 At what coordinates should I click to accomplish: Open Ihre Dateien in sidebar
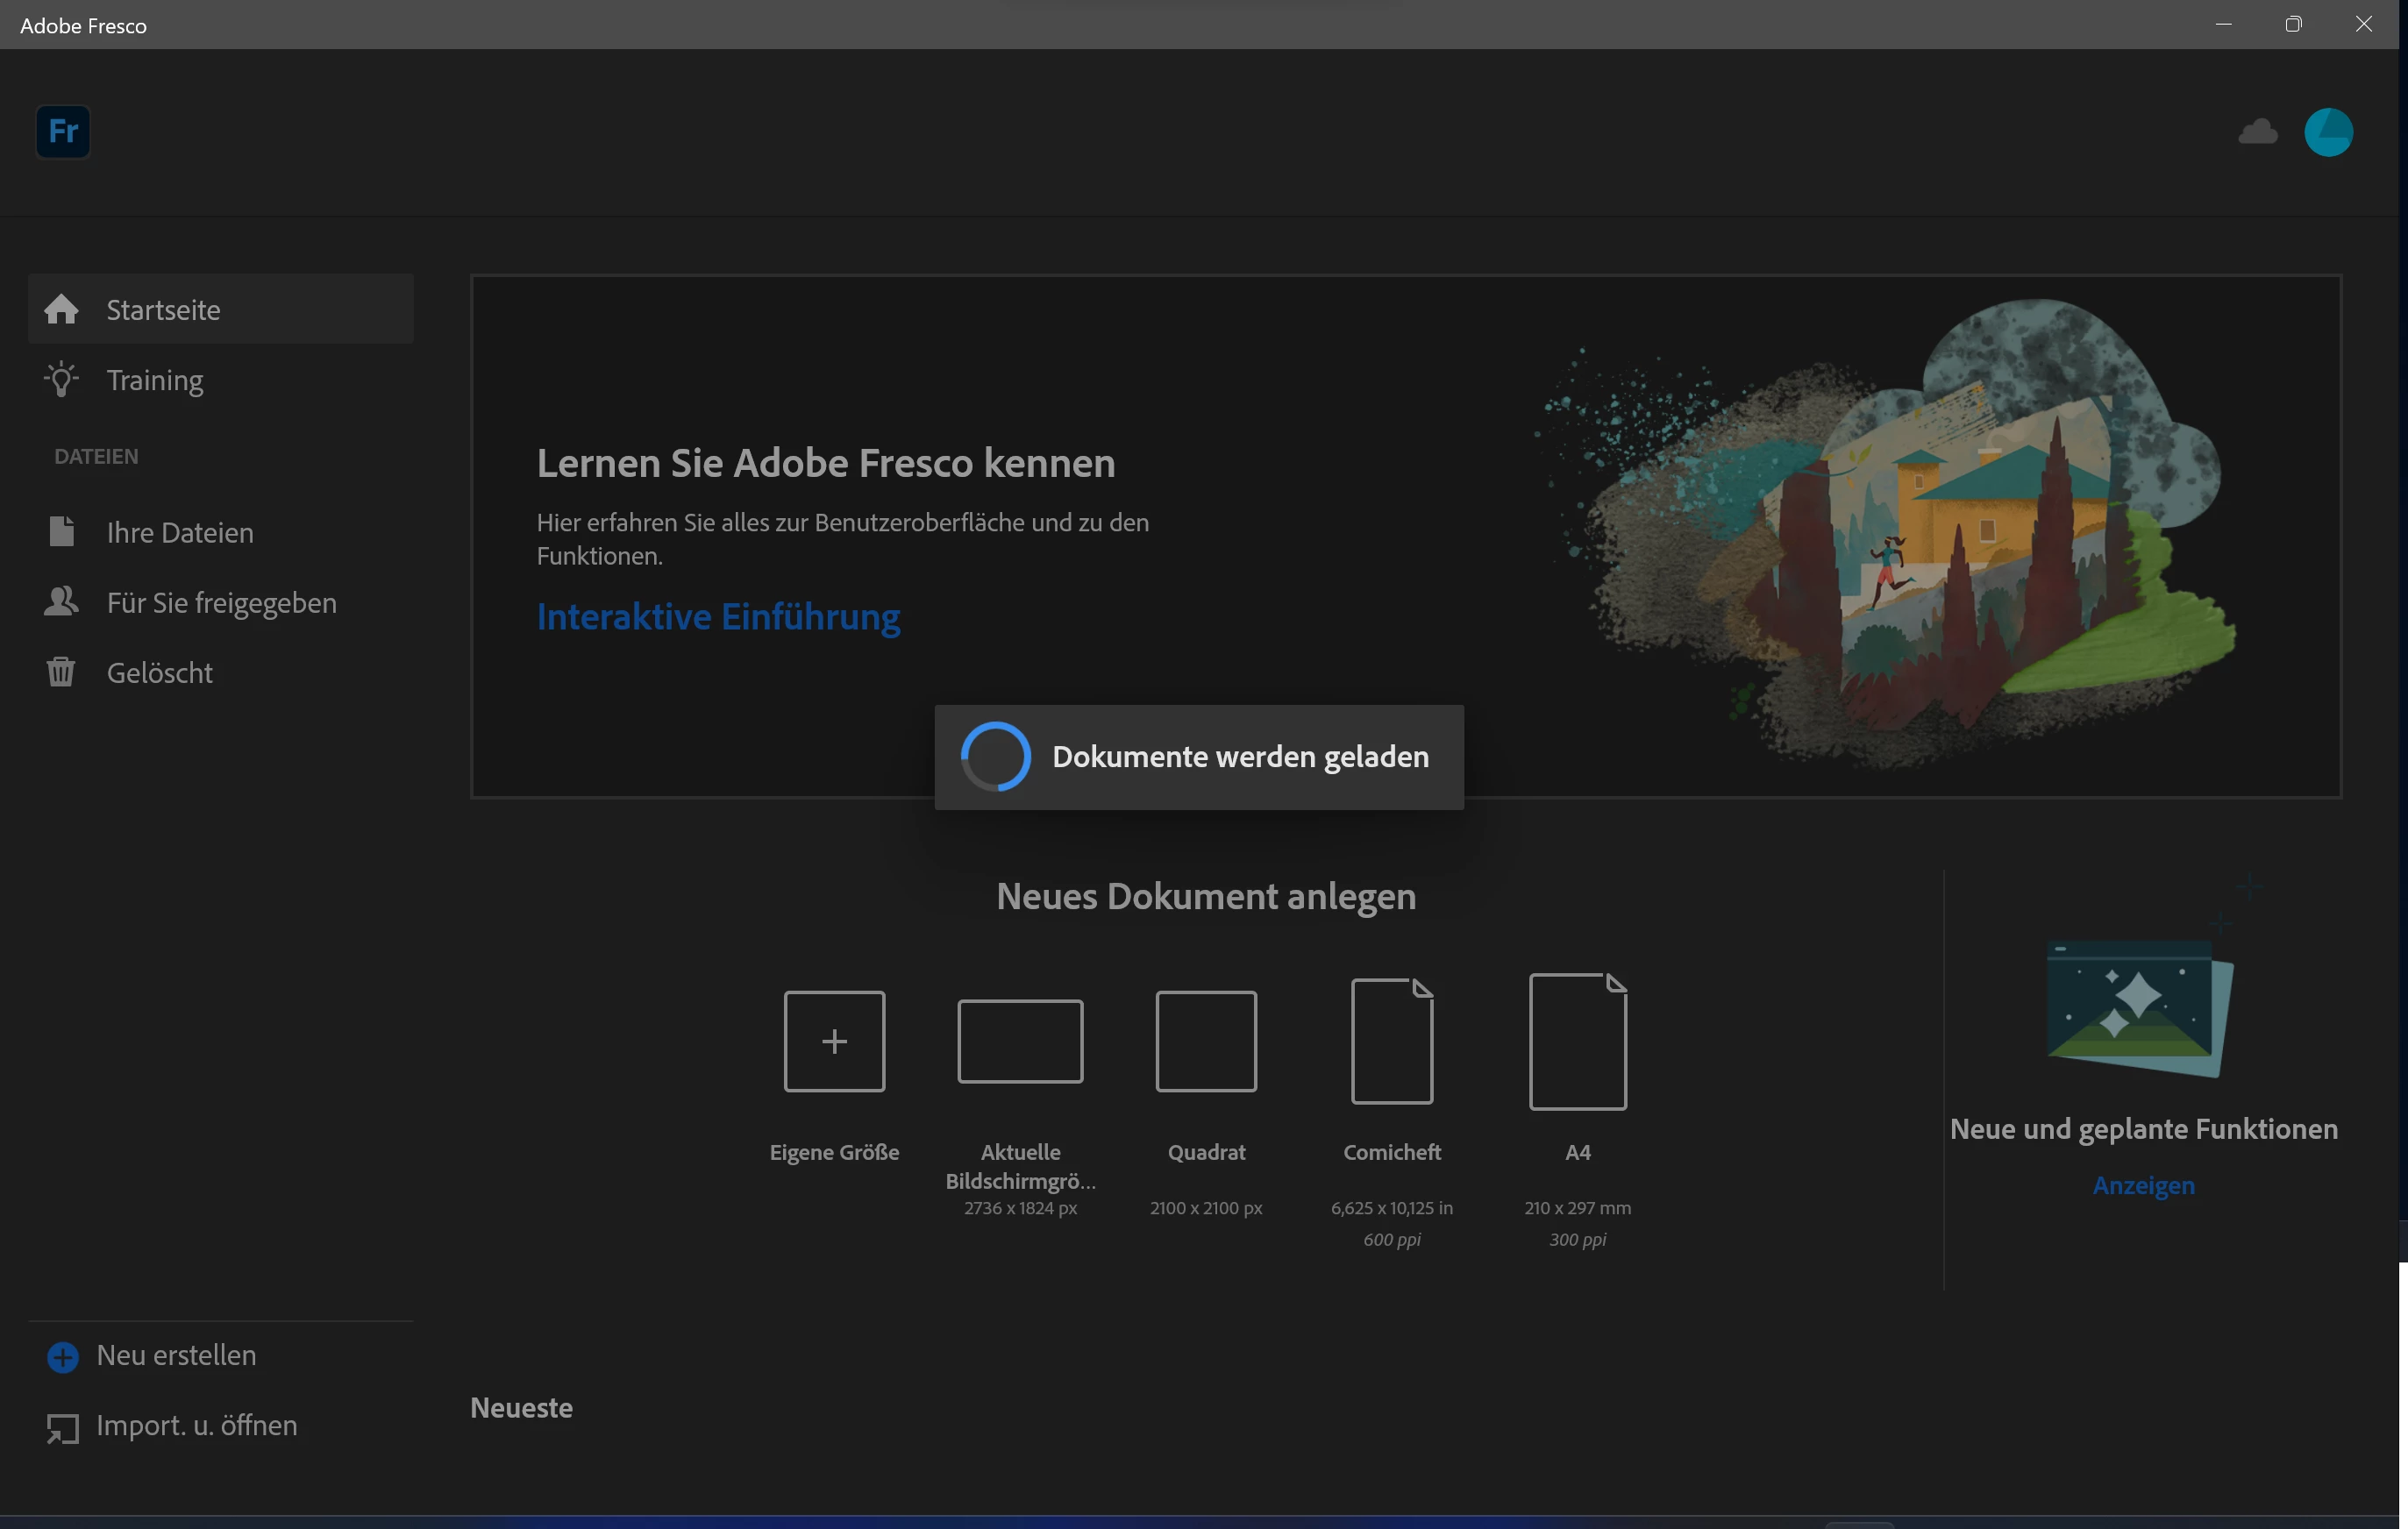pyautogui.click(x=180, y=532)
